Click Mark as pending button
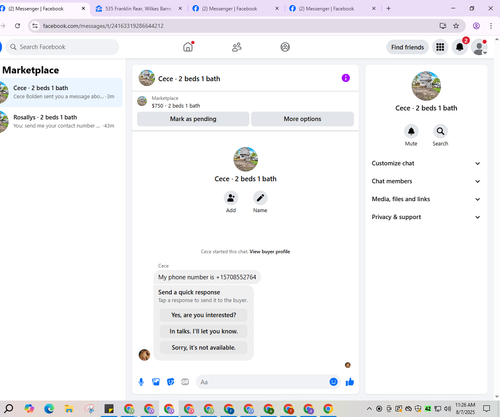 193,119
